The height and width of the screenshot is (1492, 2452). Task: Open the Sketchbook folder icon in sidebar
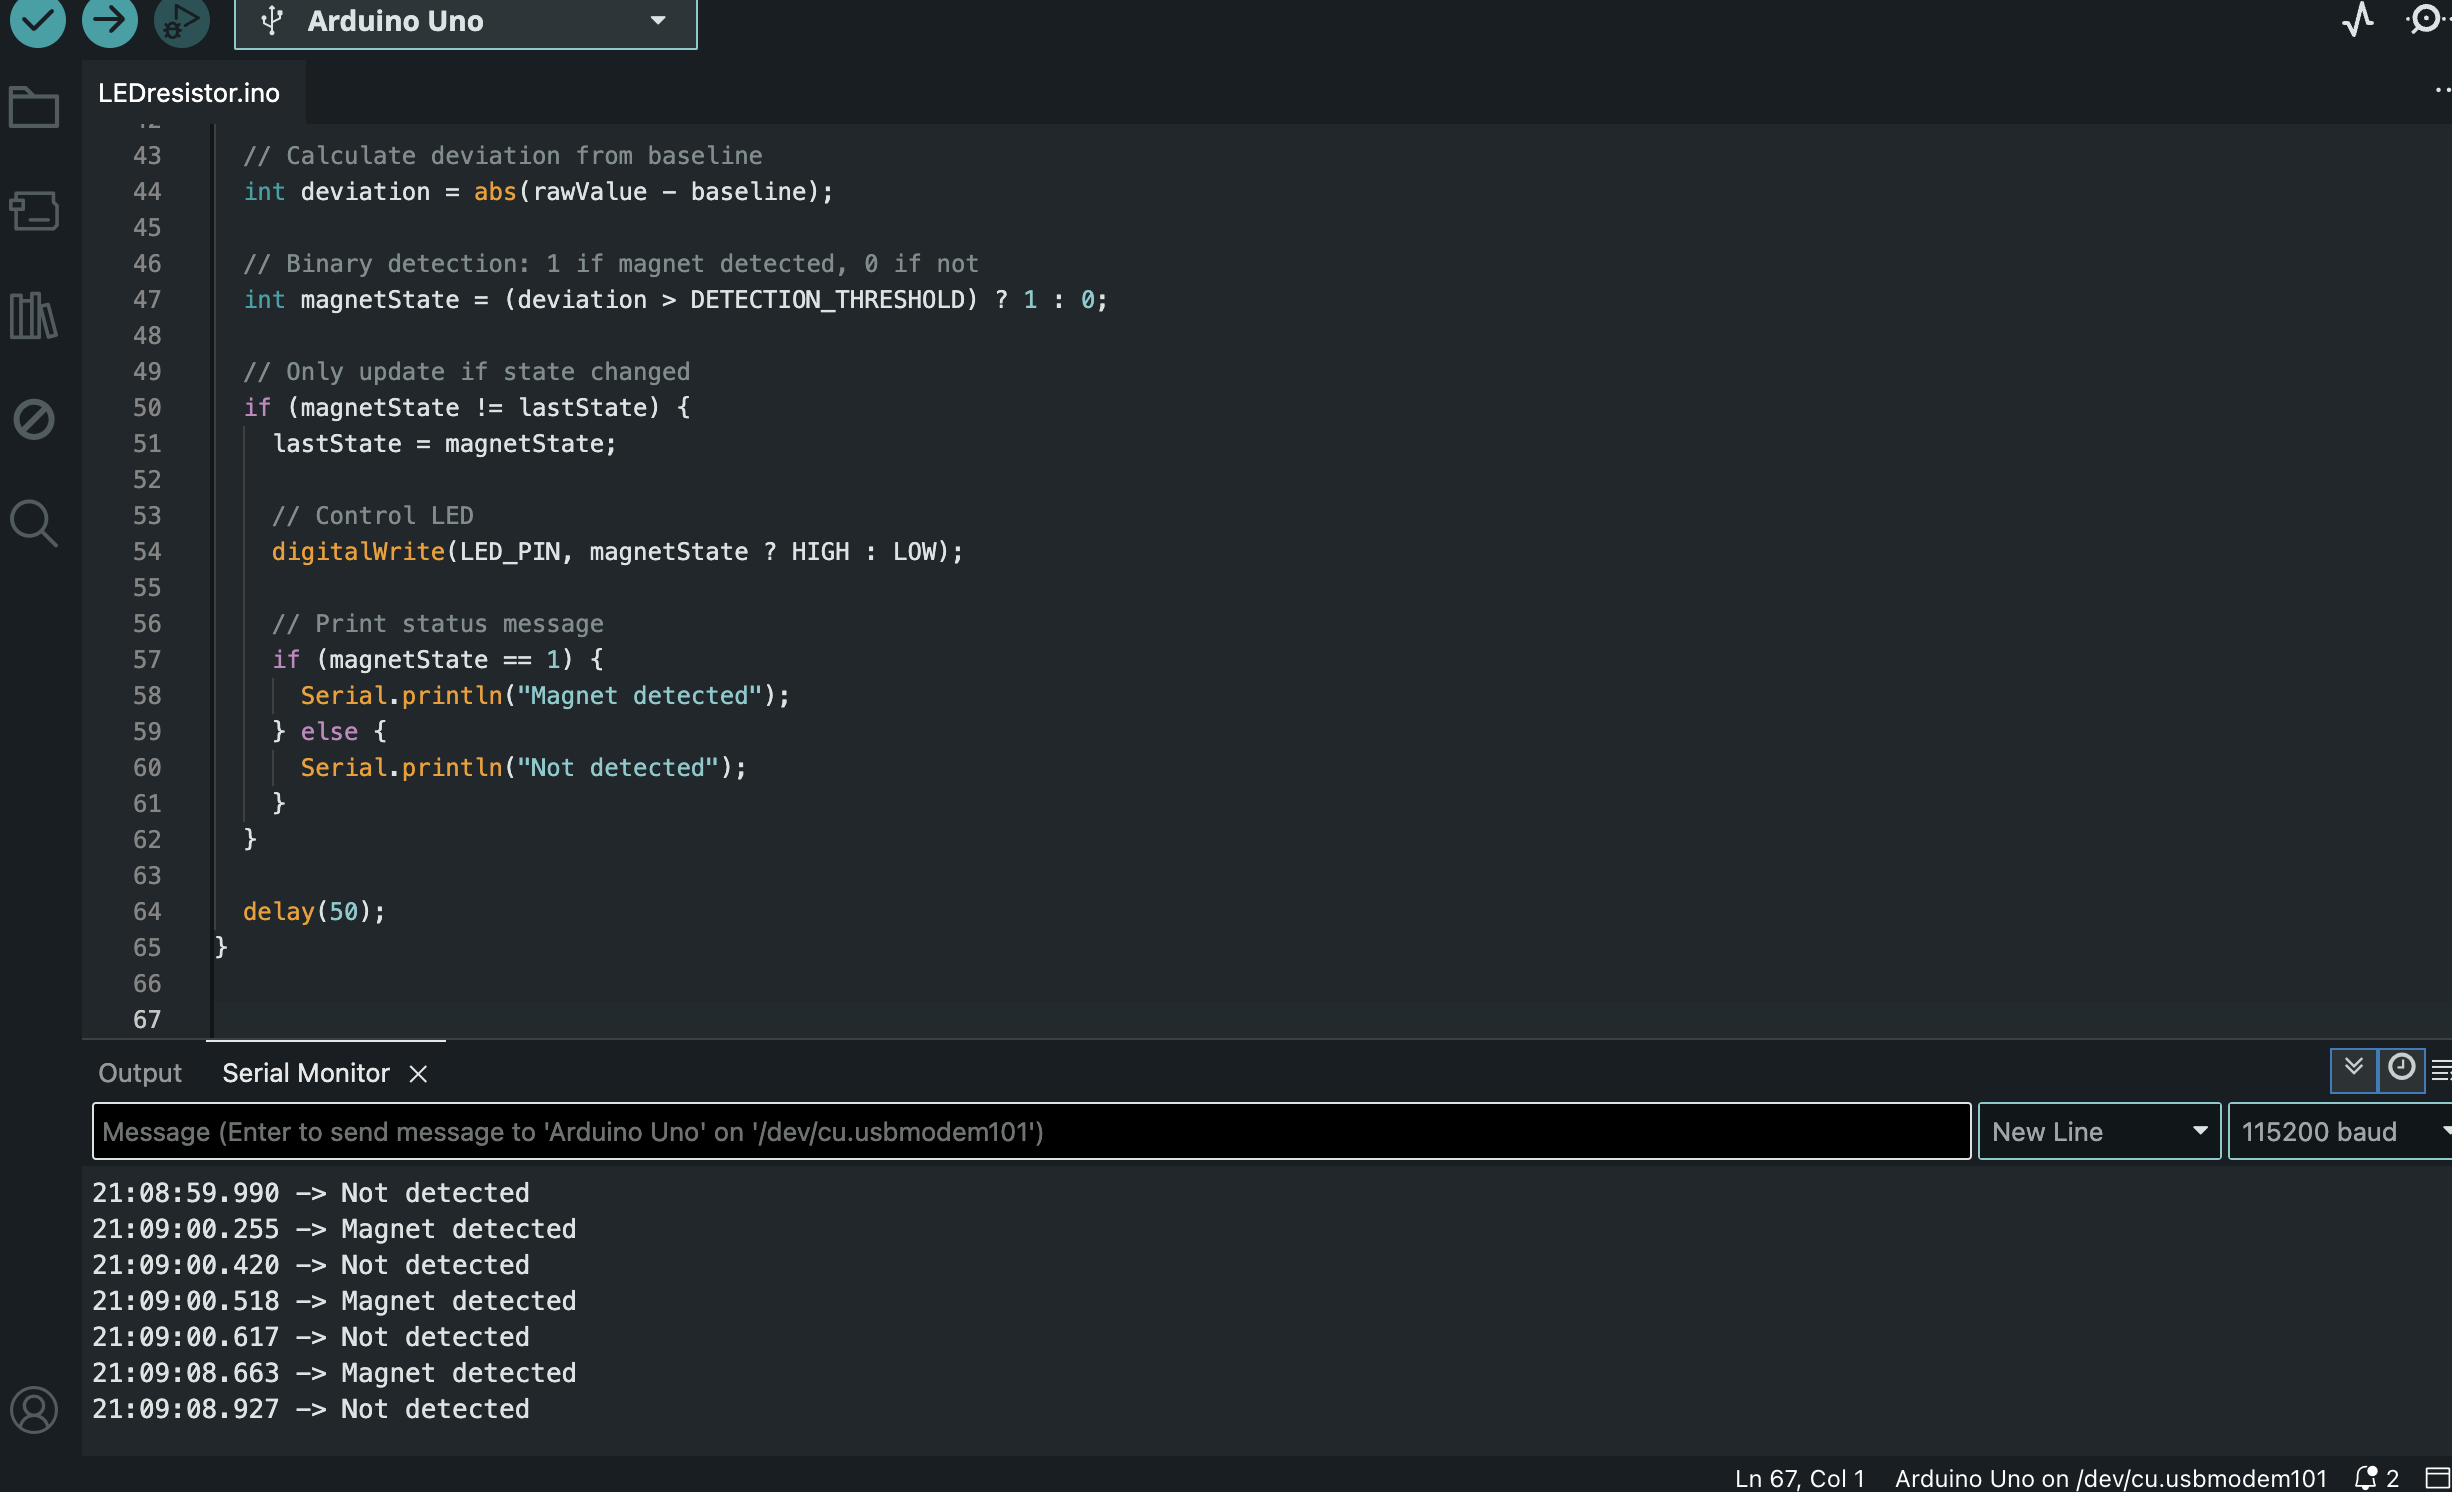pos(34,107)
